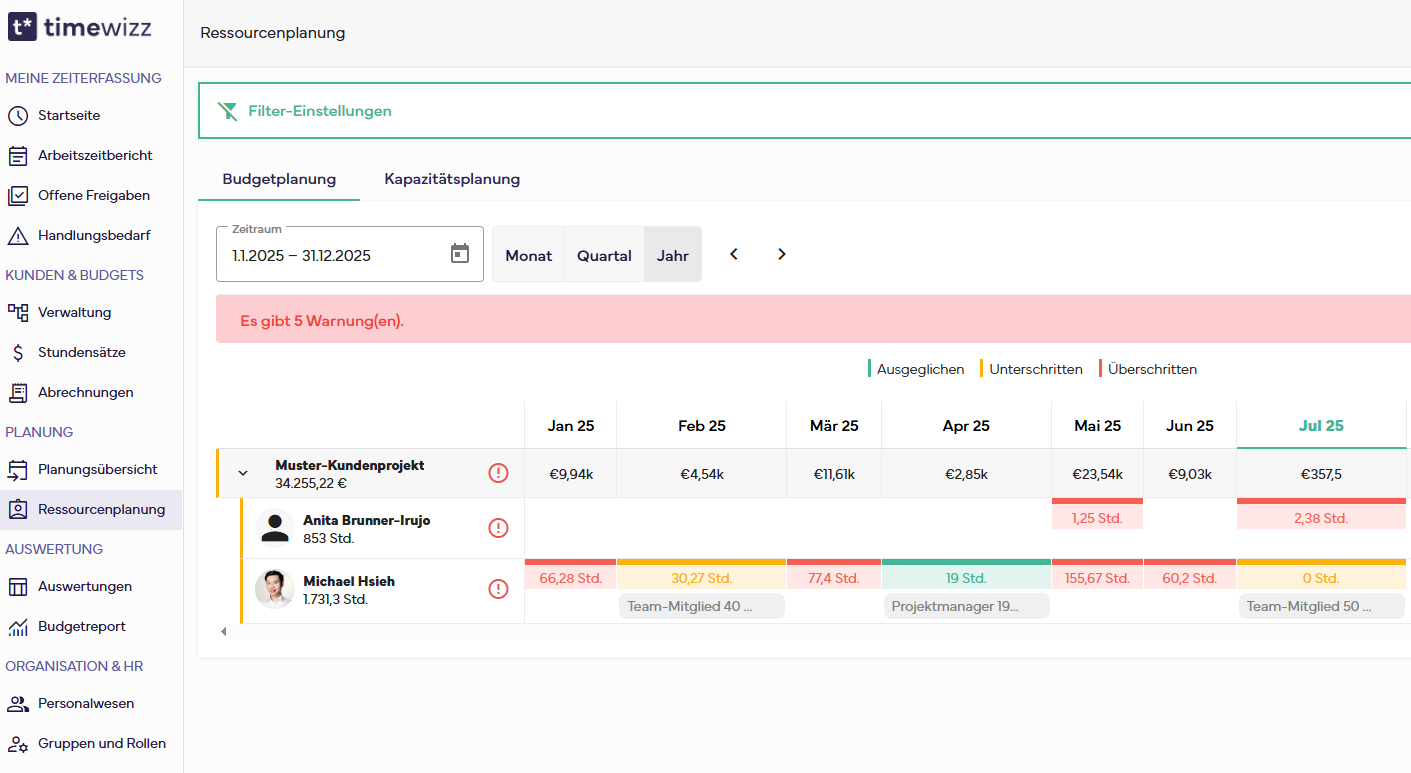Go to the next period with the right chevron
Image resolution: width=1411 pixels, height=773 pixels.
[781, 254]
